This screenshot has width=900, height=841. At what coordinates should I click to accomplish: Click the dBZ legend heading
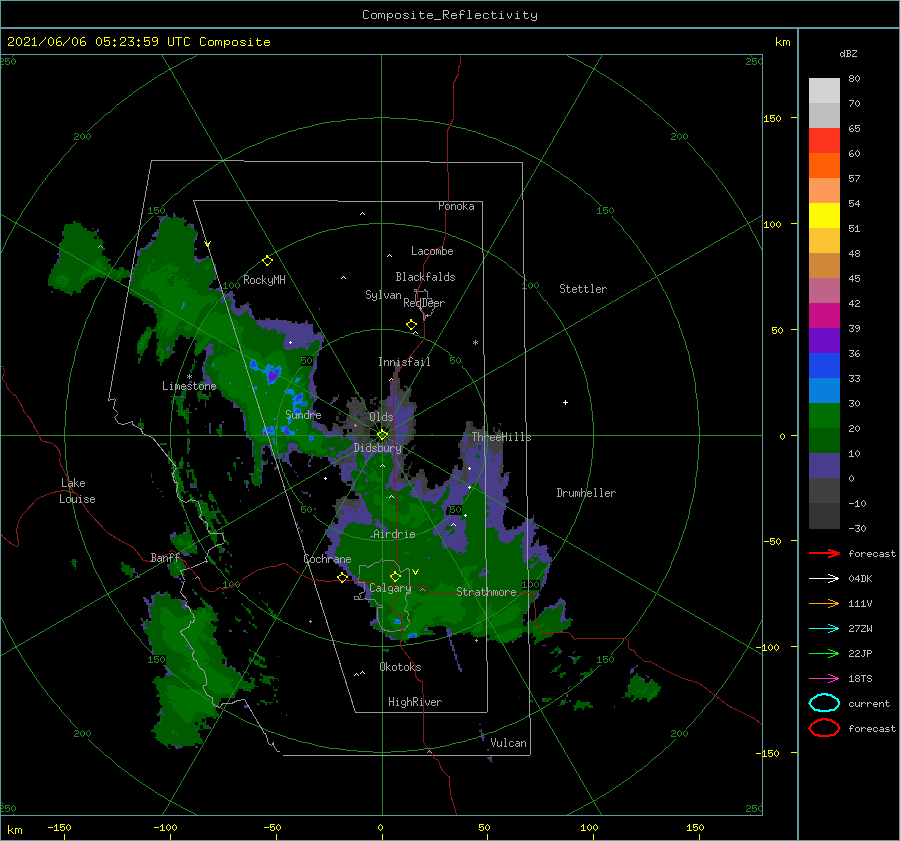[x=848, y=53]
